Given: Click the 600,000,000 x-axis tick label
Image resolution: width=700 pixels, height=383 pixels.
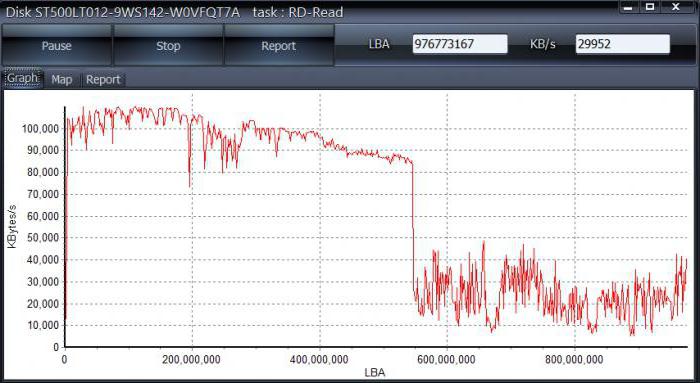Looking at the screenshot, I should (x=446, y=359).
